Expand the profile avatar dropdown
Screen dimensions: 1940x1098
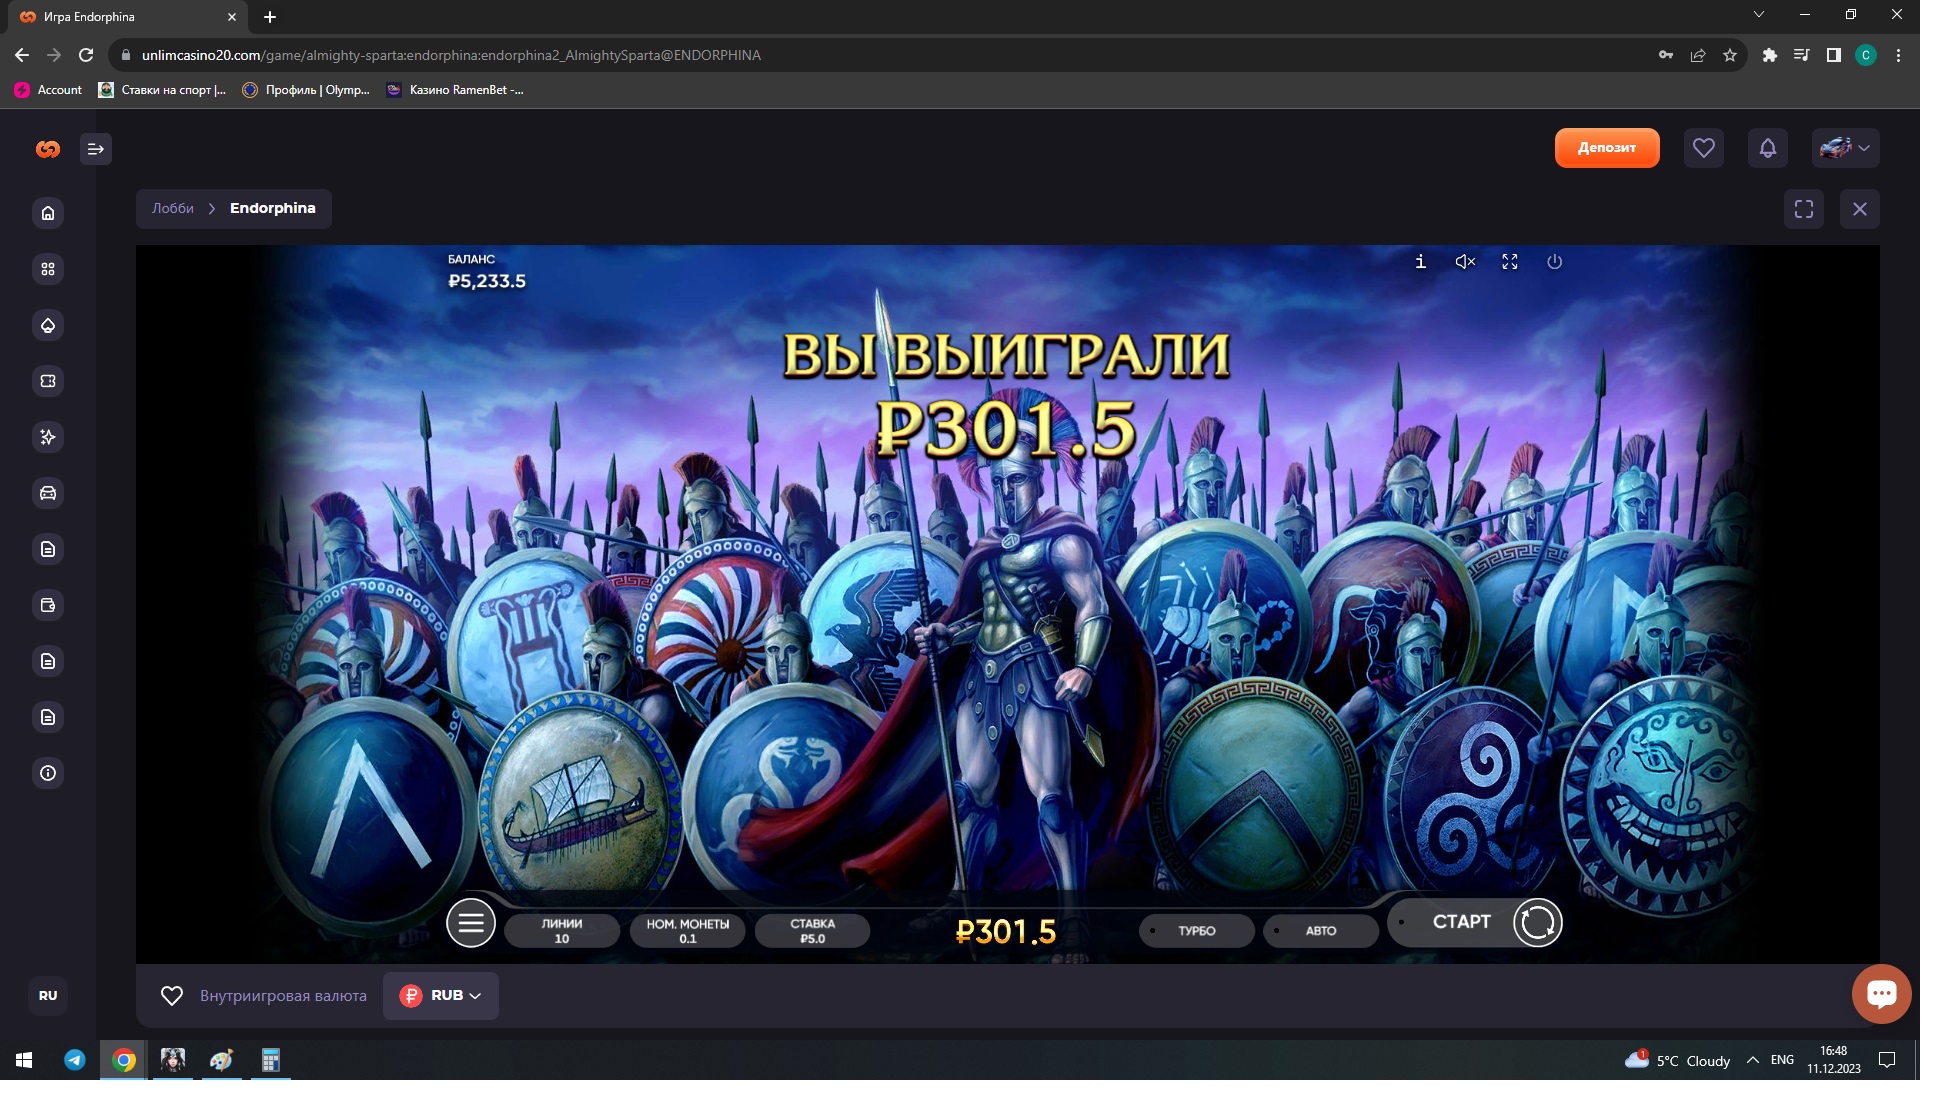1846,148
